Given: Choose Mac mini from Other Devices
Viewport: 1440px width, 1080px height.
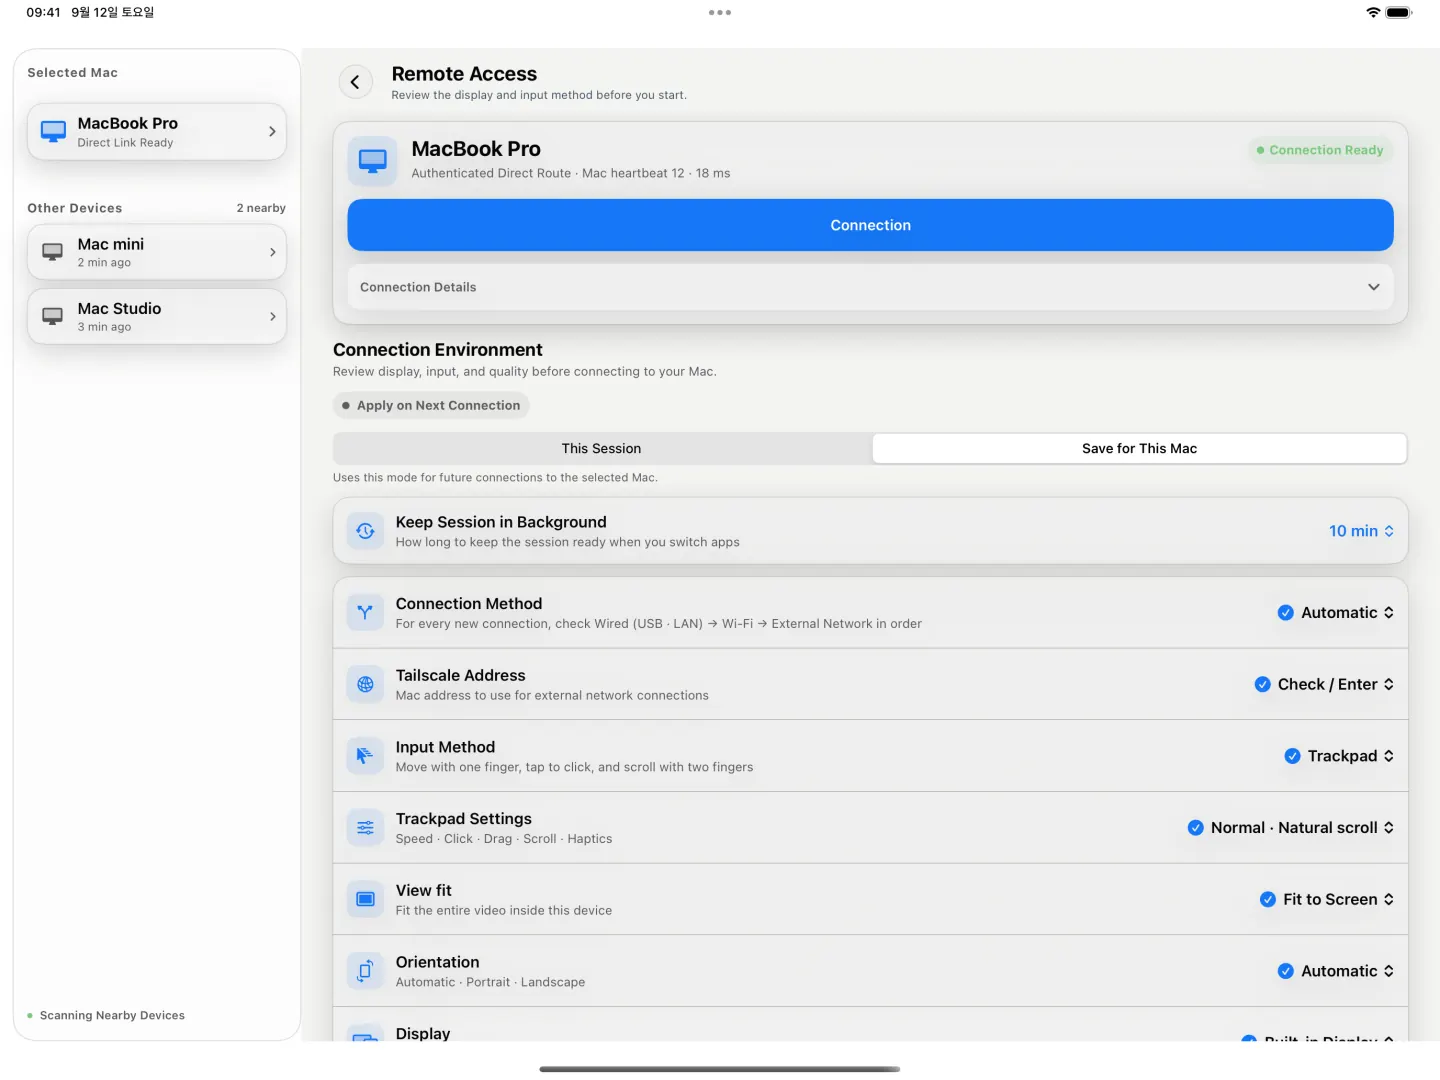Looking at the screenshot, I should point(157,252).
